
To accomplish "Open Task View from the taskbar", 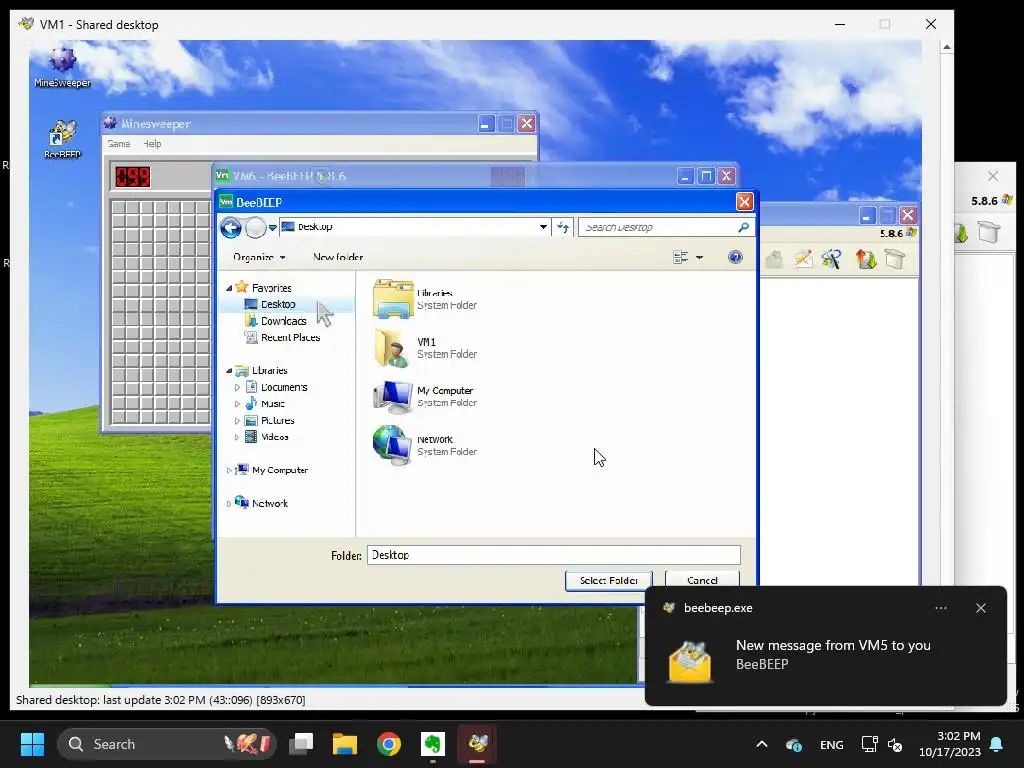I will 301,744.
